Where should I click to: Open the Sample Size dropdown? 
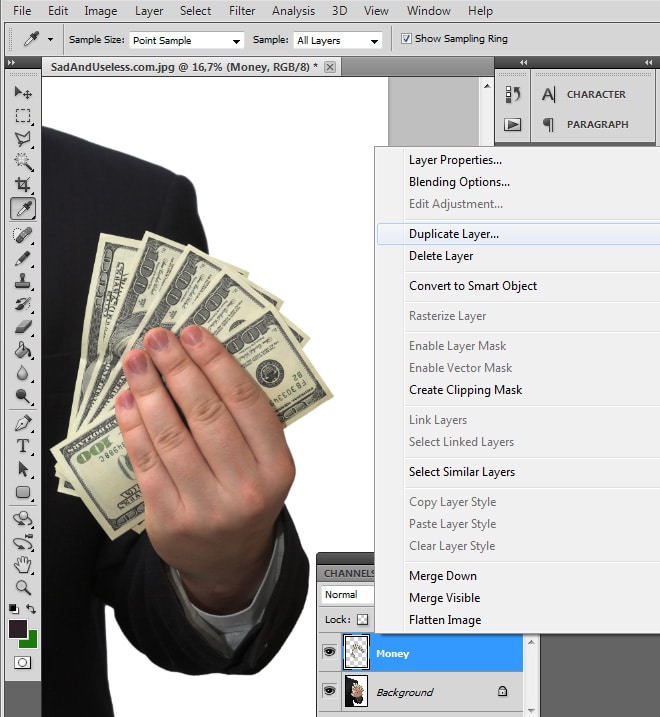pyautogui.click(x=187, y=41)
